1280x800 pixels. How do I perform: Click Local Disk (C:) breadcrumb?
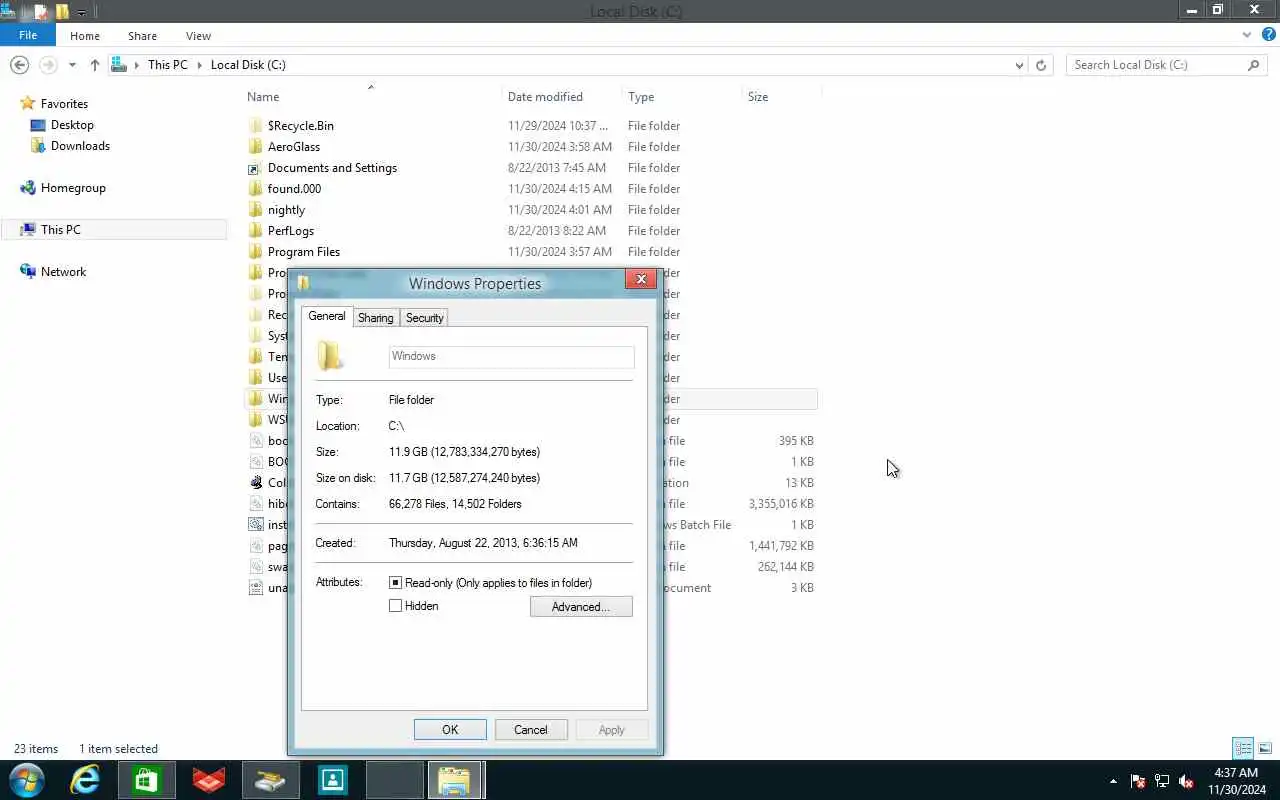[x=248, y=65]
